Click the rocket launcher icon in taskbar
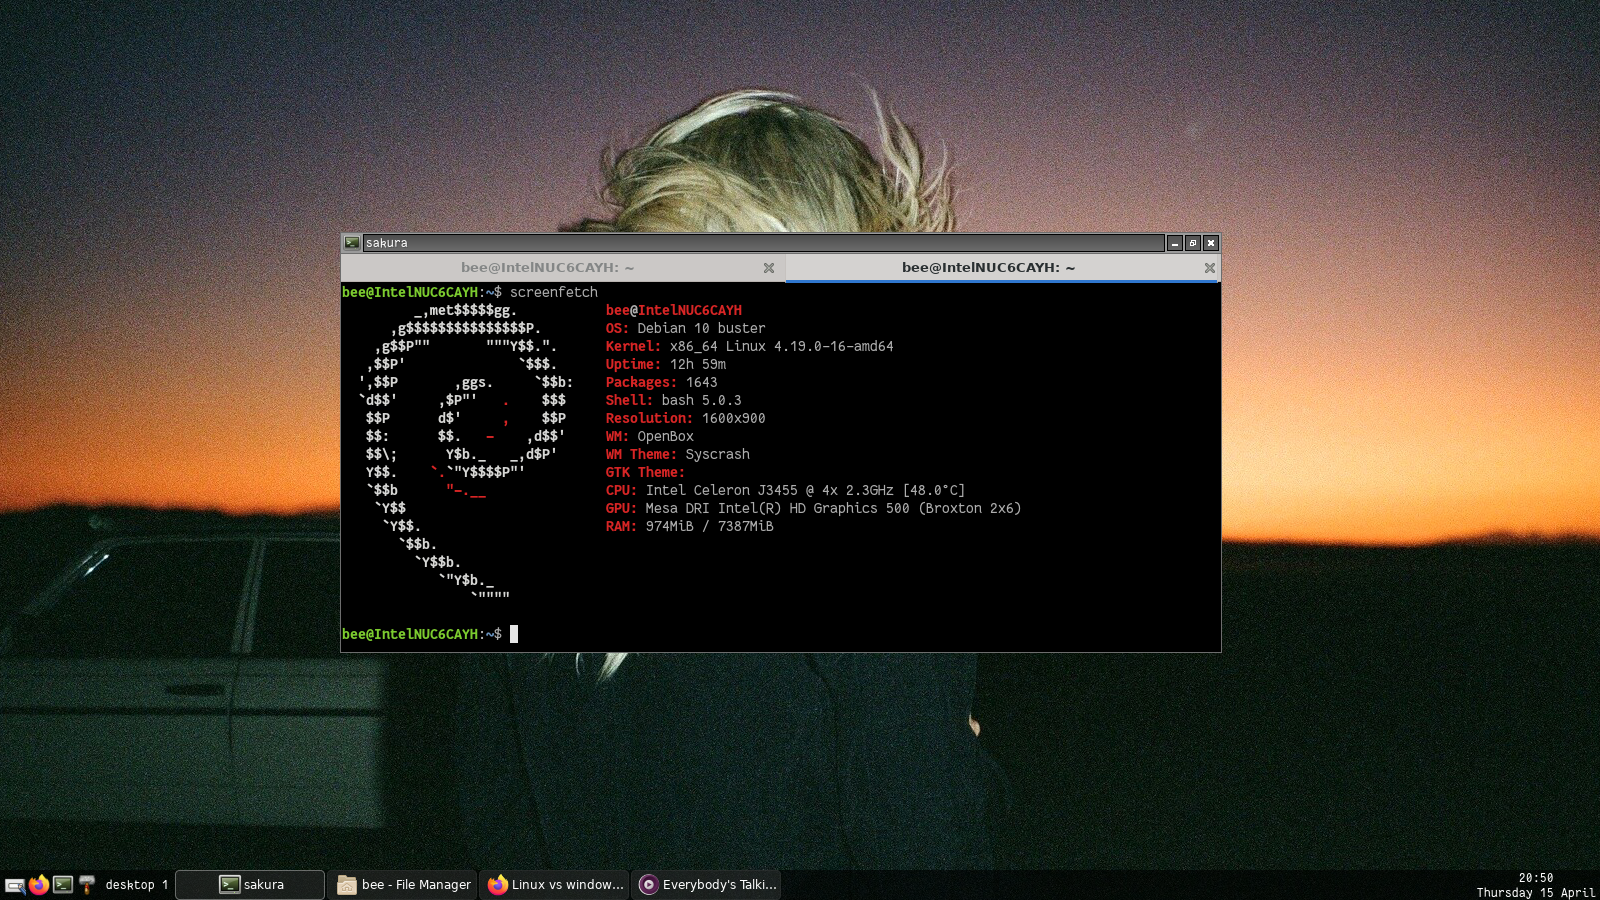The width and height of the screenshot is (1600, 900). pos(87,885)
